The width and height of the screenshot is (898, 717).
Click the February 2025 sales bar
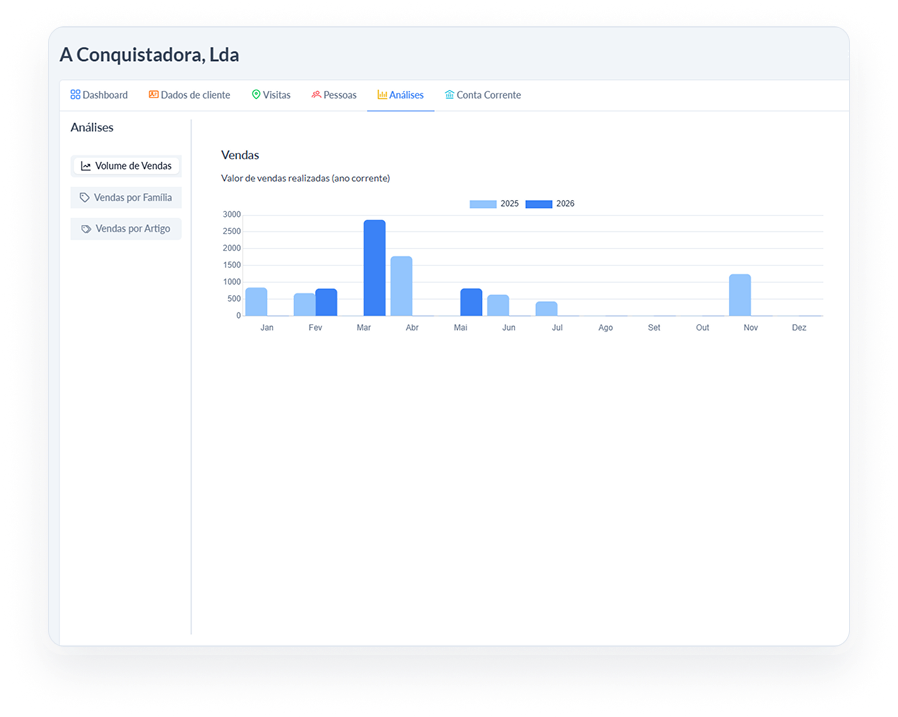click(x=304, y=305)
